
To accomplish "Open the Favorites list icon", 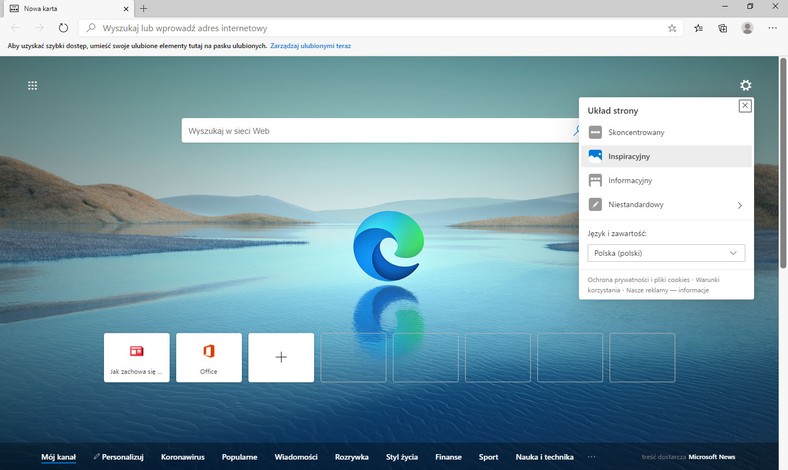I will click(699, 28).
